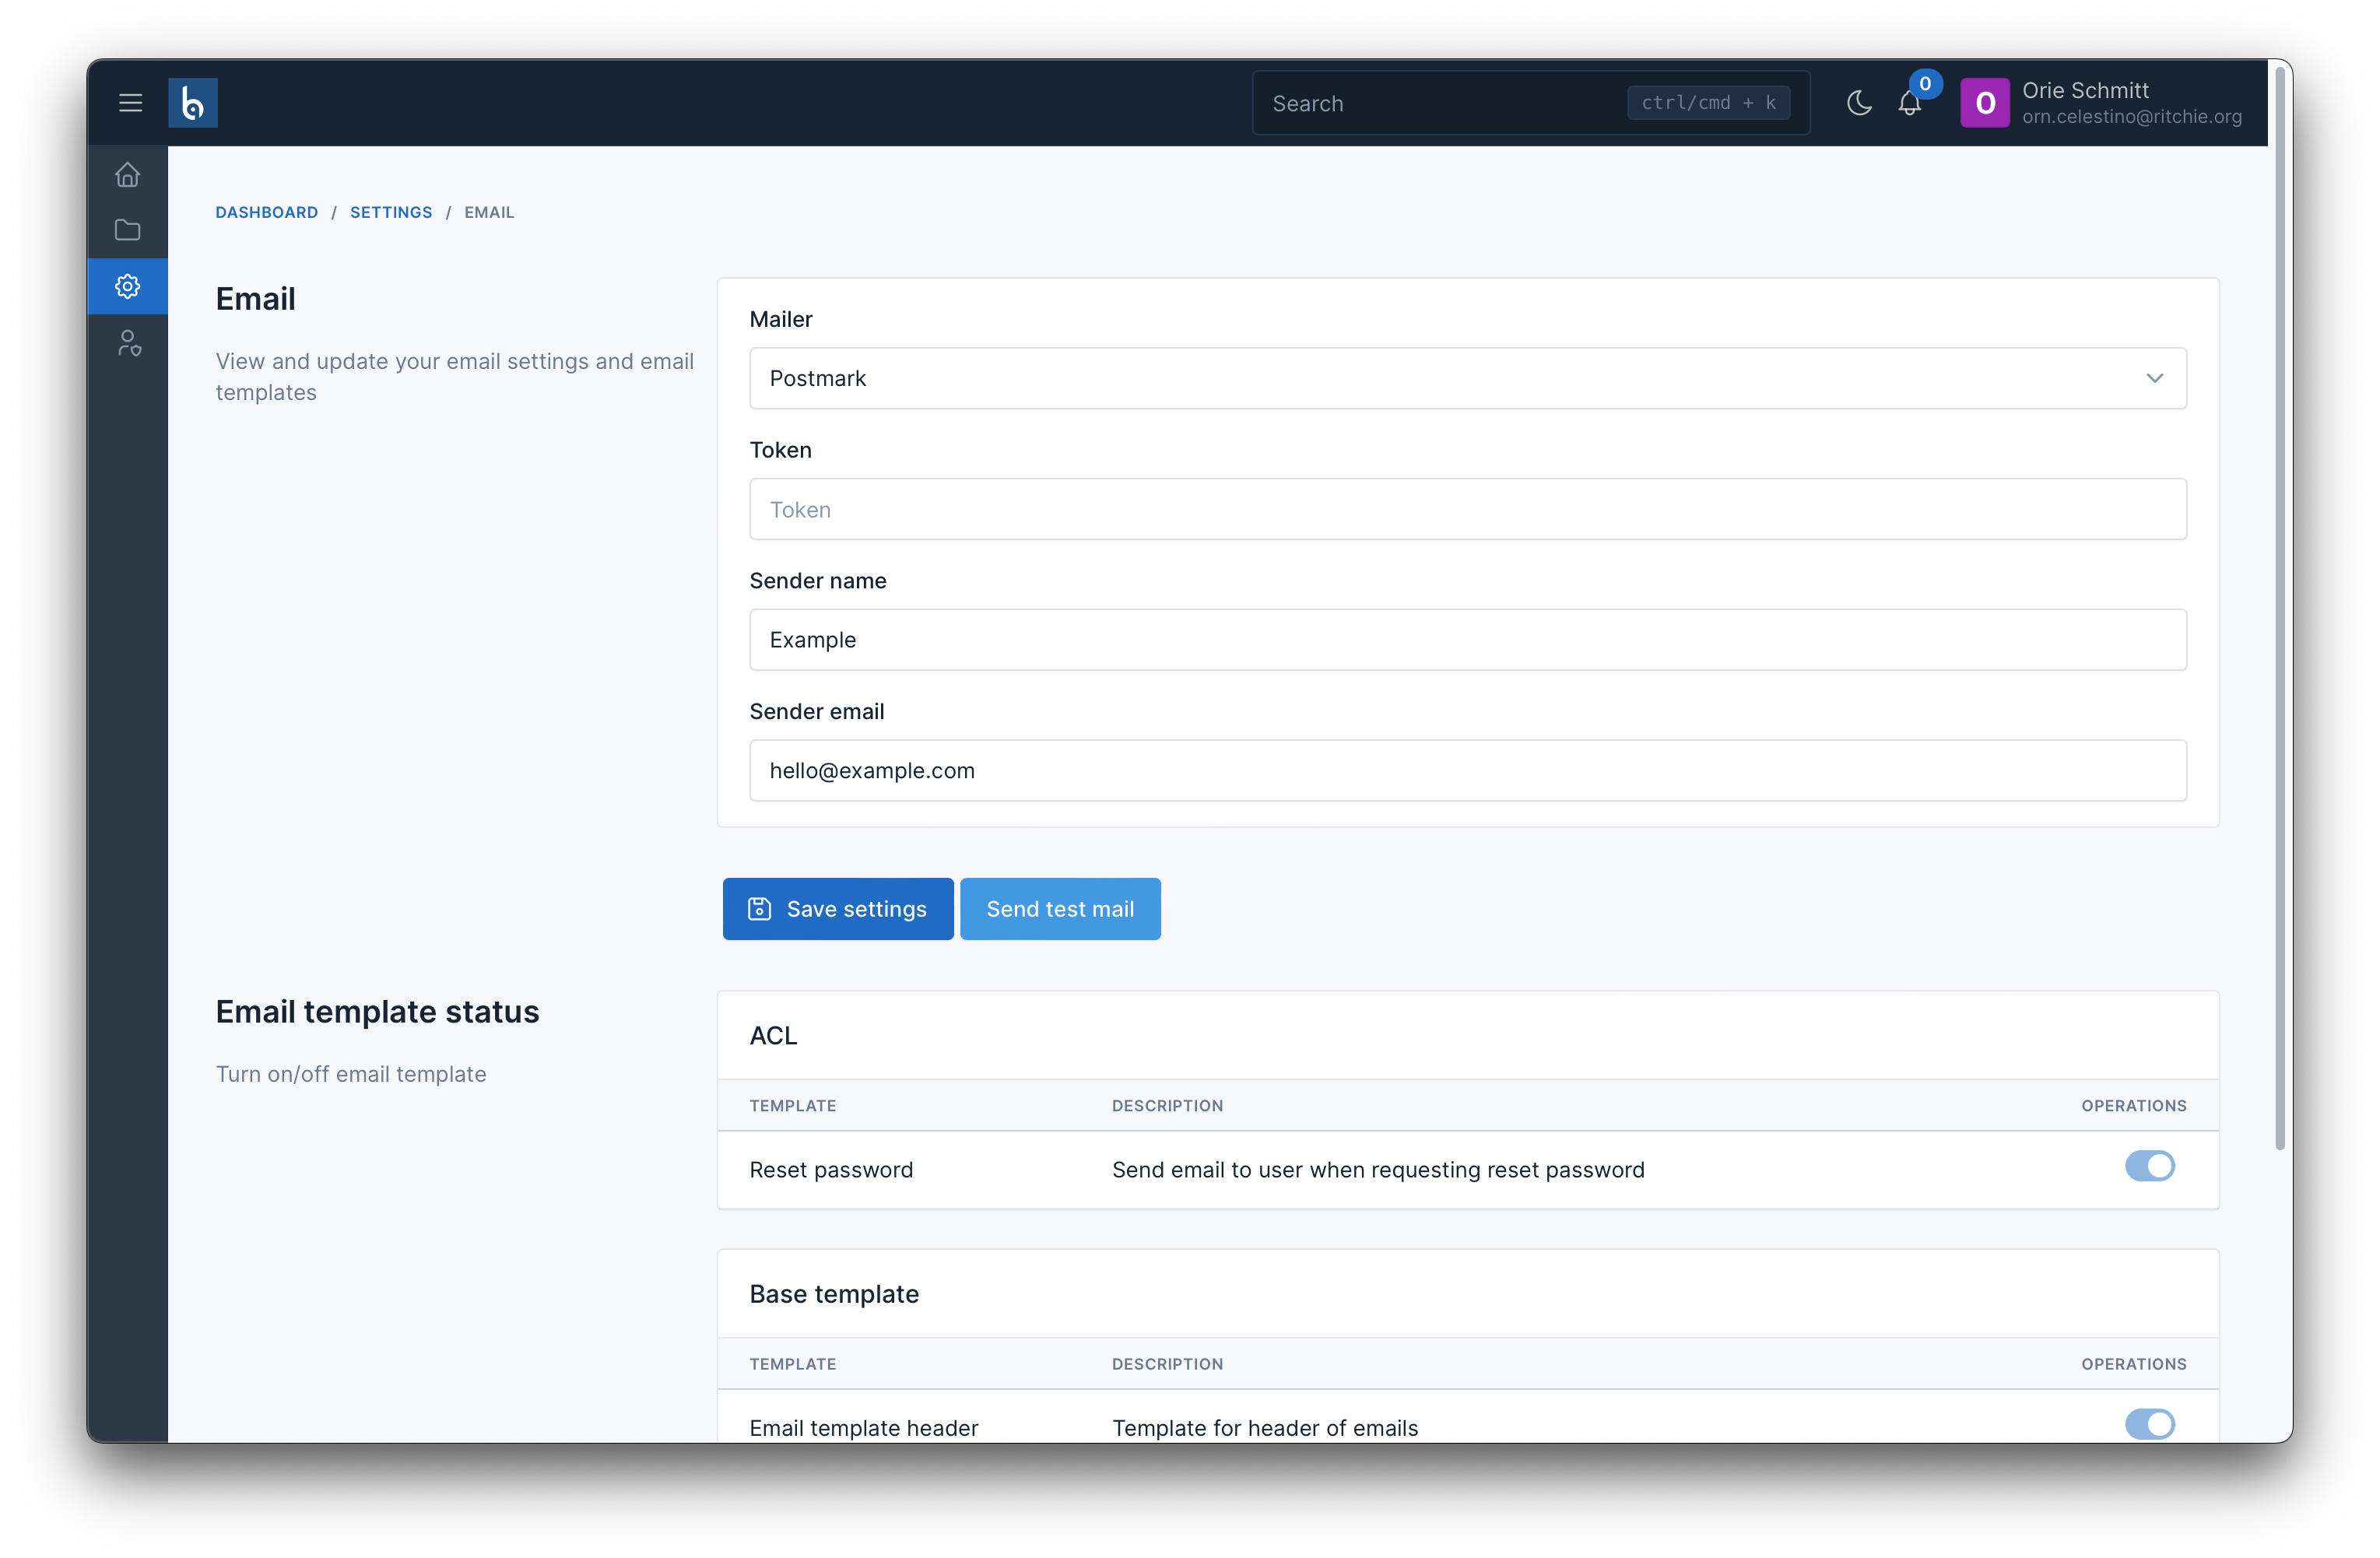Open the users icon in sidebar
The height and width of the screenshot is (1558, 2380).
(128, 343)
